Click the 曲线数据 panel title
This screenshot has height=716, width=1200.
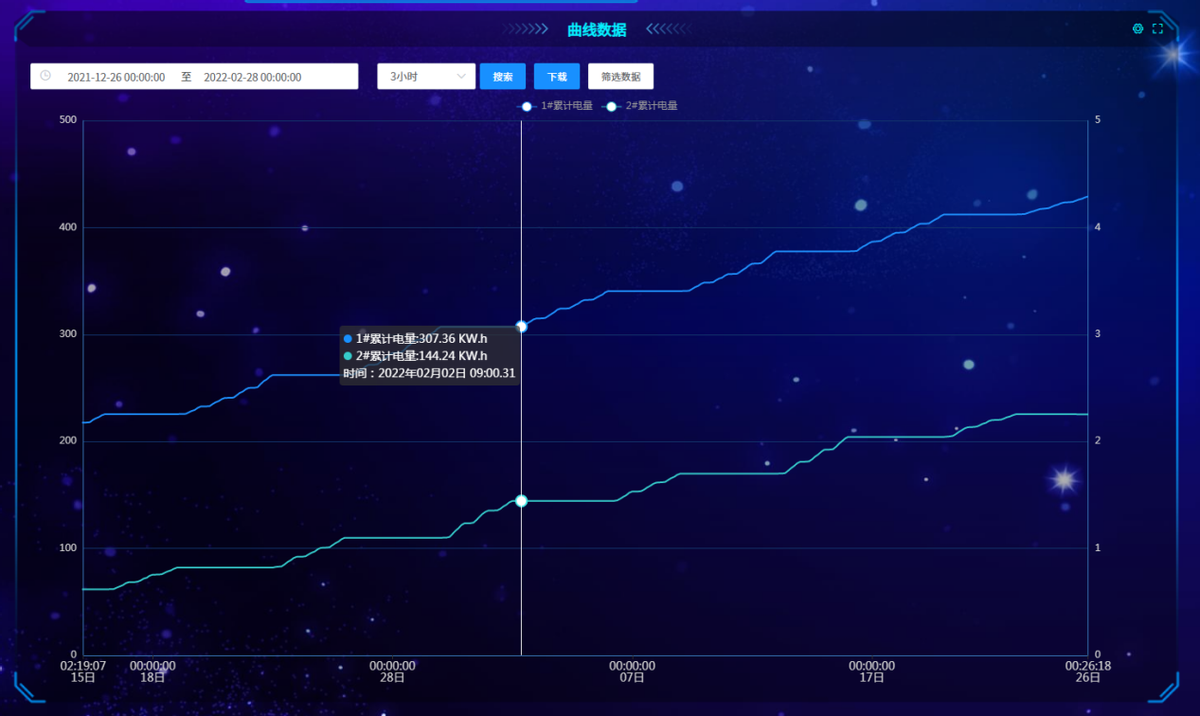point(596,30)
